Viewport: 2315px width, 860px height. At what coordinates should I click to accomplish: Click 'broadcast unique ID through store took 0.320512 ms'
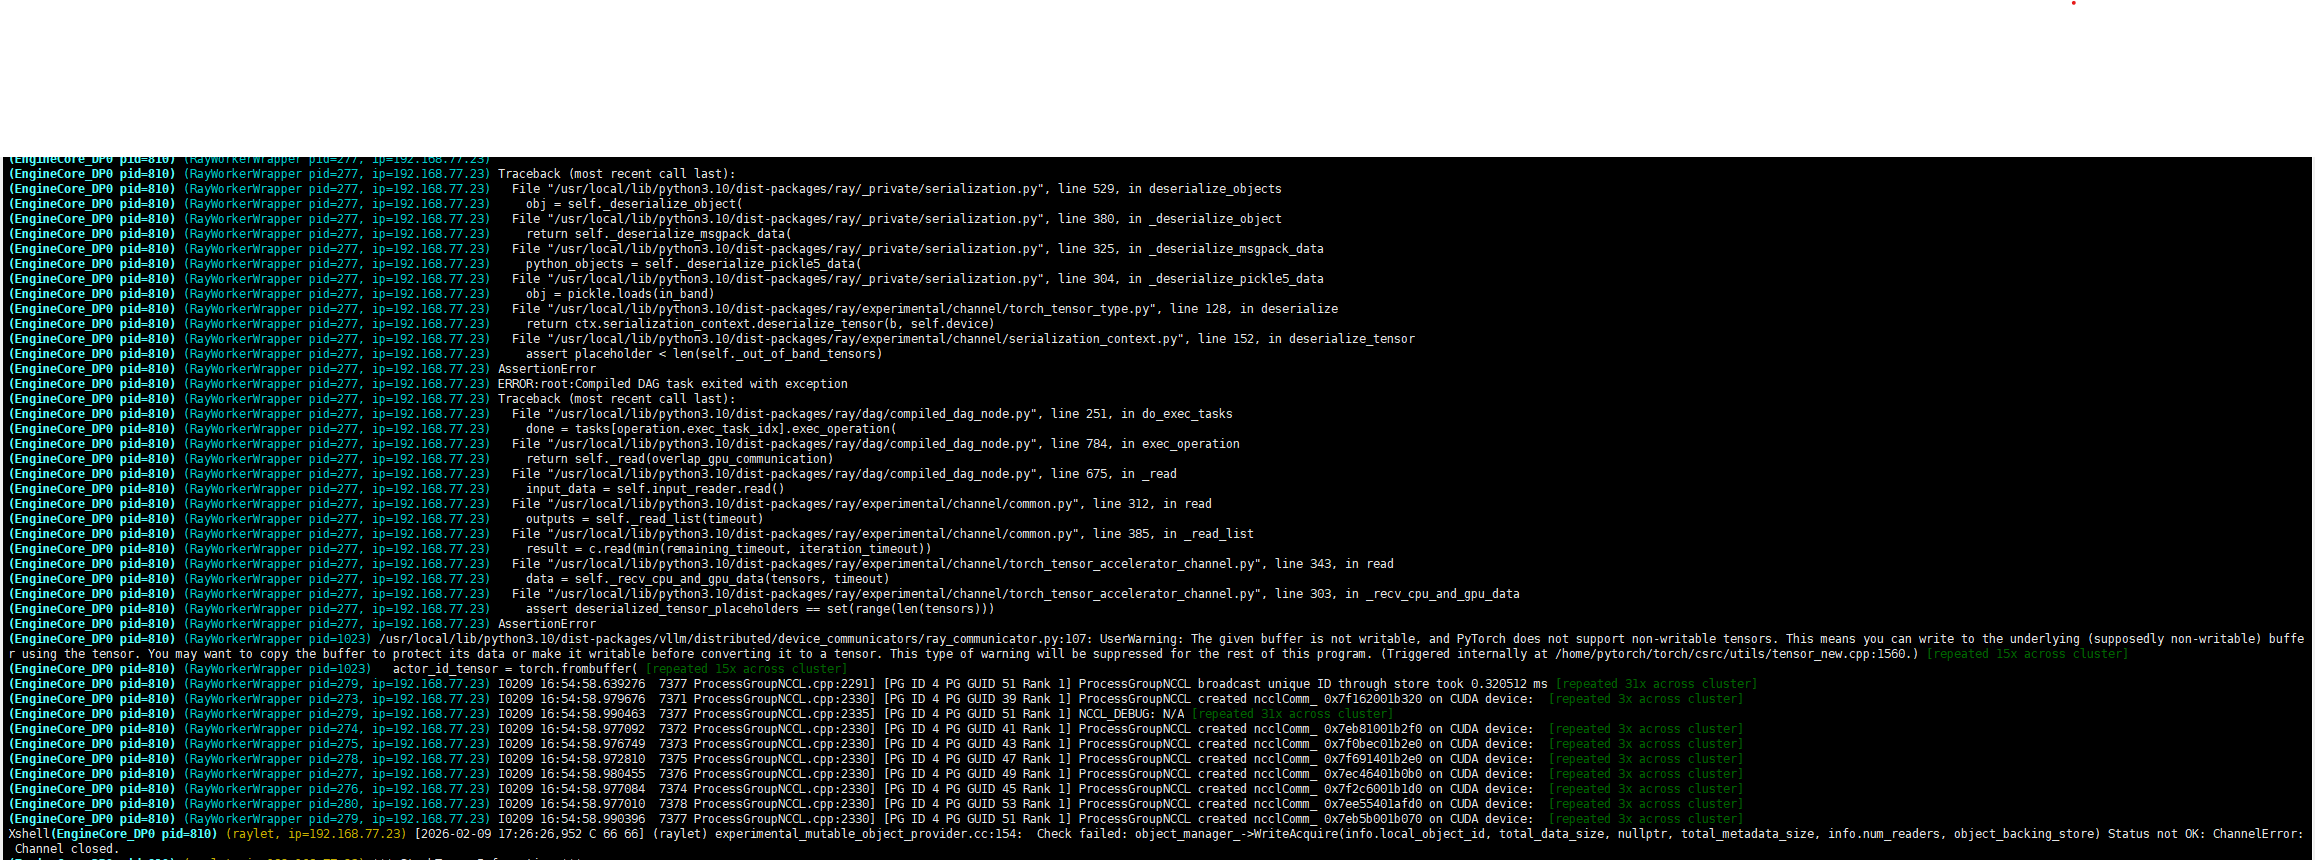1372,684
